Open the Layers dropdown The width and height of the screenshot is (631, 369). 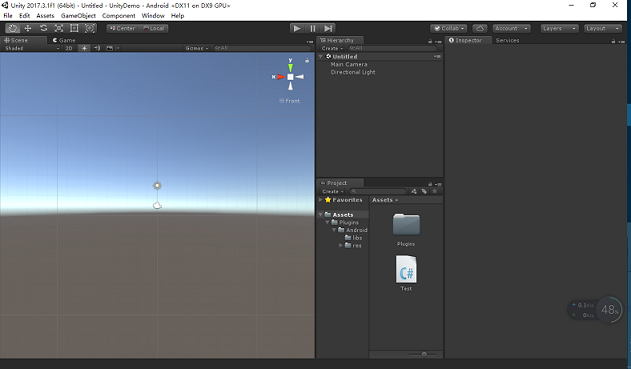pos(559,29)
